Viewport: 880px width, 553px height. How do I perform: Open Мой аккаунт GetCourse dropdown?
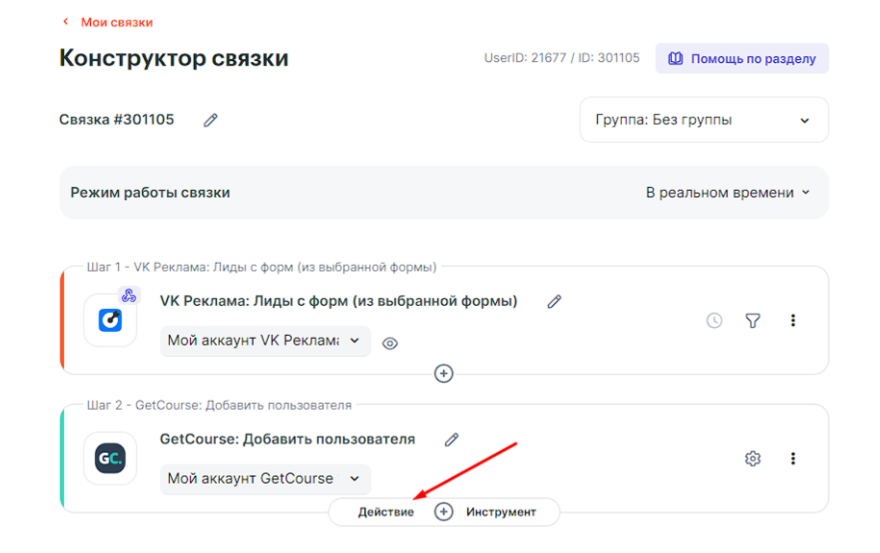pos(265,479)
